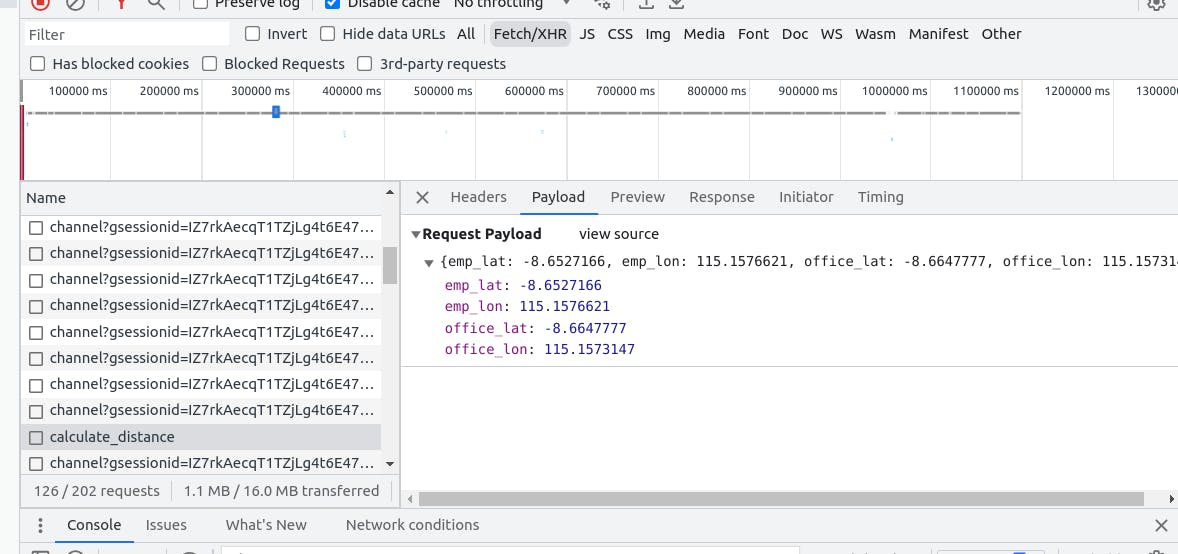Image resolution: width=1178 pixels, height=554 pixels.
Task: Click the office_lon value 115.1573147
Action: pos(590,350)
